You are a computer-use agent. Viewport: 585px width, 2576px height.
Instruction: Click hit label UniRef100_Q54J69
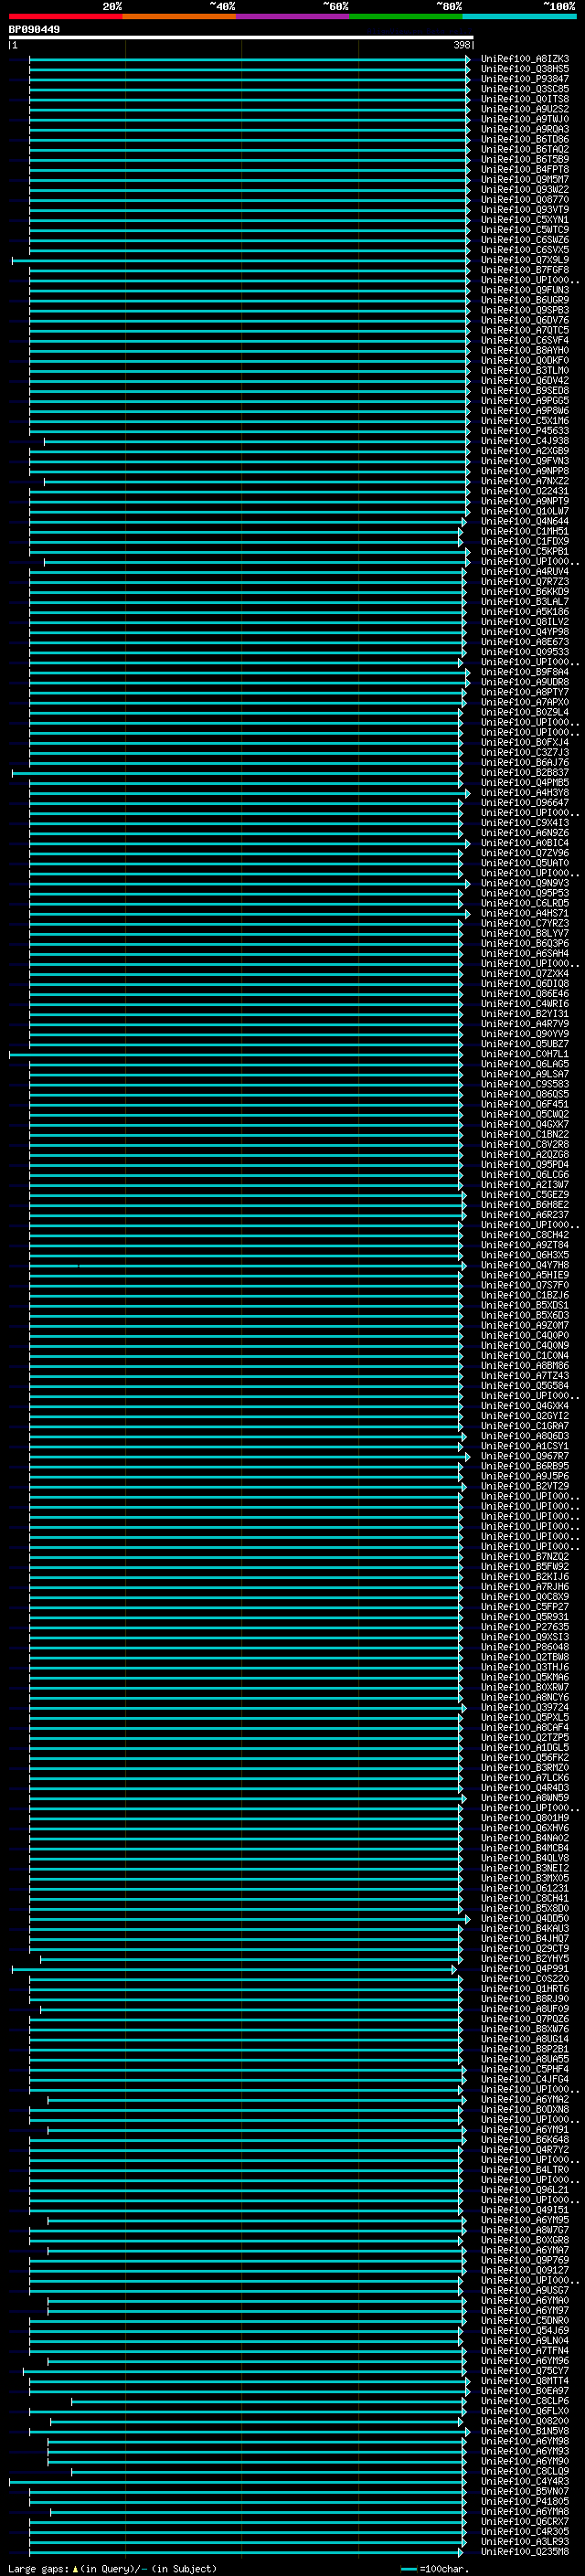pyautogui.click(x=525, y=2330)
